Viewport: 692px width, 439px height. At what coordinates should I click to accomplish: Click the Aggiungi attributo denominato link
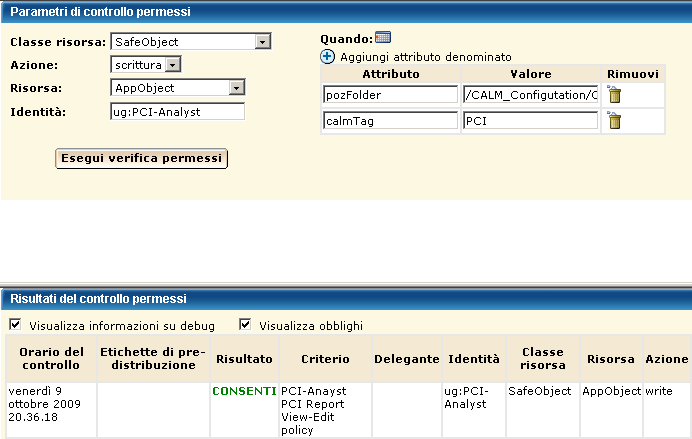425,57
